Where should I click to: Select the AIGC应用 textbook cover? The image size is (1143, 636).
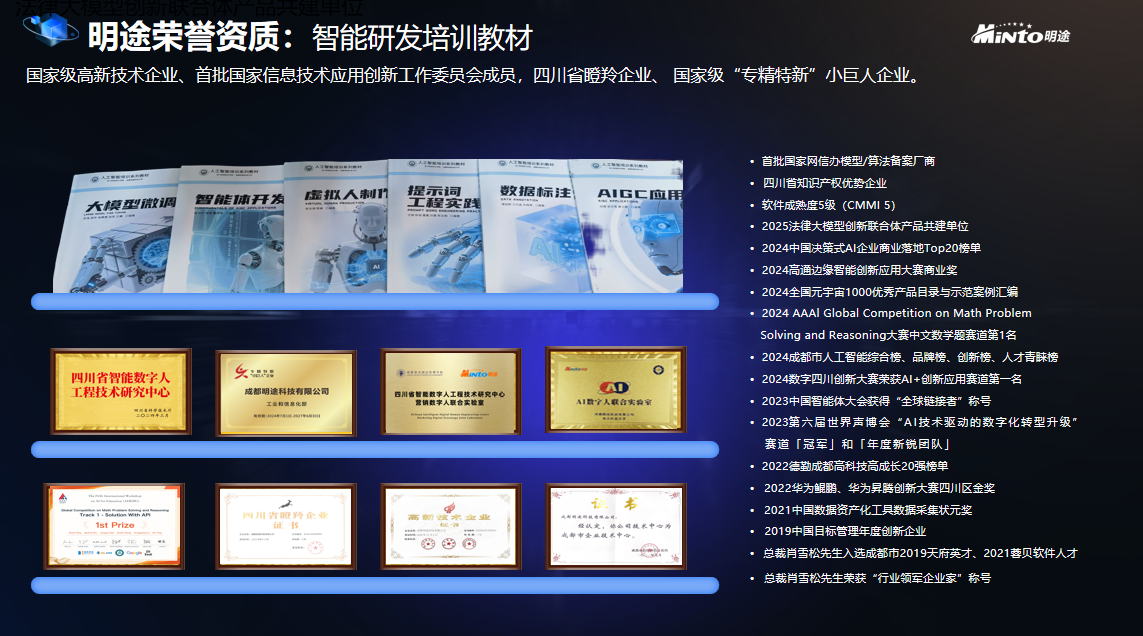(628, 226)
